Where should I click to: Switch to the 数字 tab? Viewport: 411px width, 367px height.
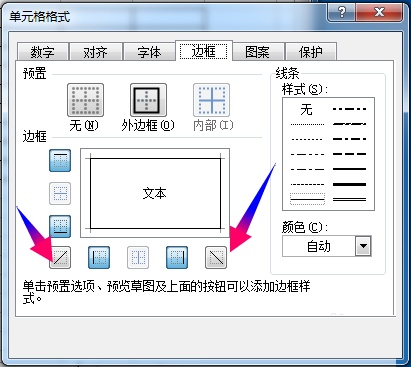pos(43,52)
